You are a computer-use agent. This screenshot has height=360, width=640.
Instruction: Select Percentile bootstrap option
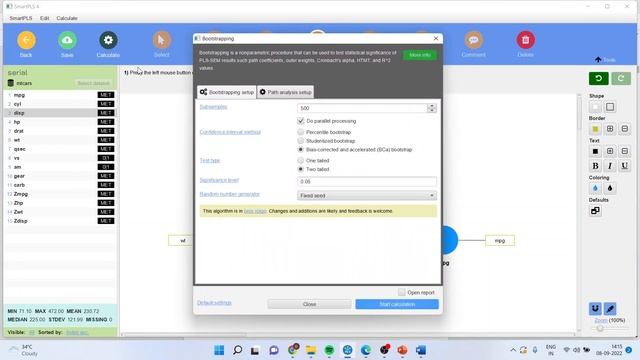[x=301, y=132]
